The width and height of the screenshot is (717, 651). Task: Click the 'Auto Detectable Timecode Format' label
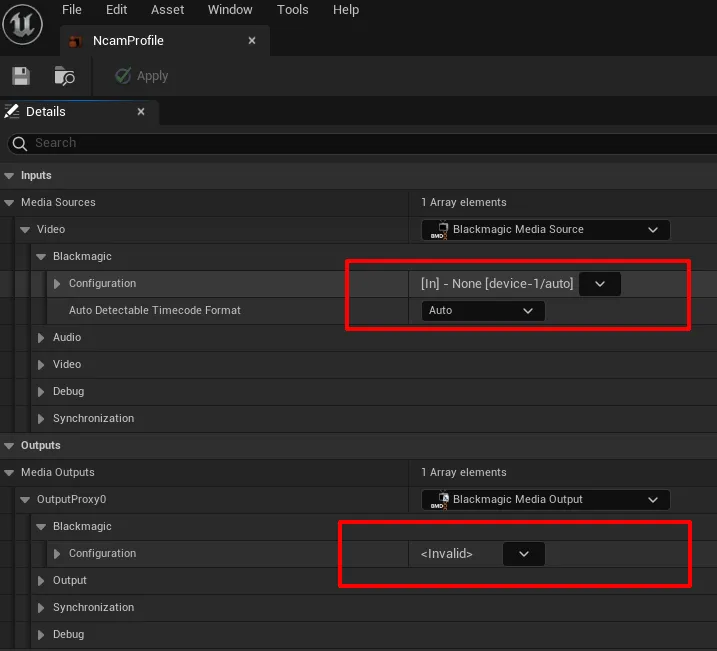155,310
